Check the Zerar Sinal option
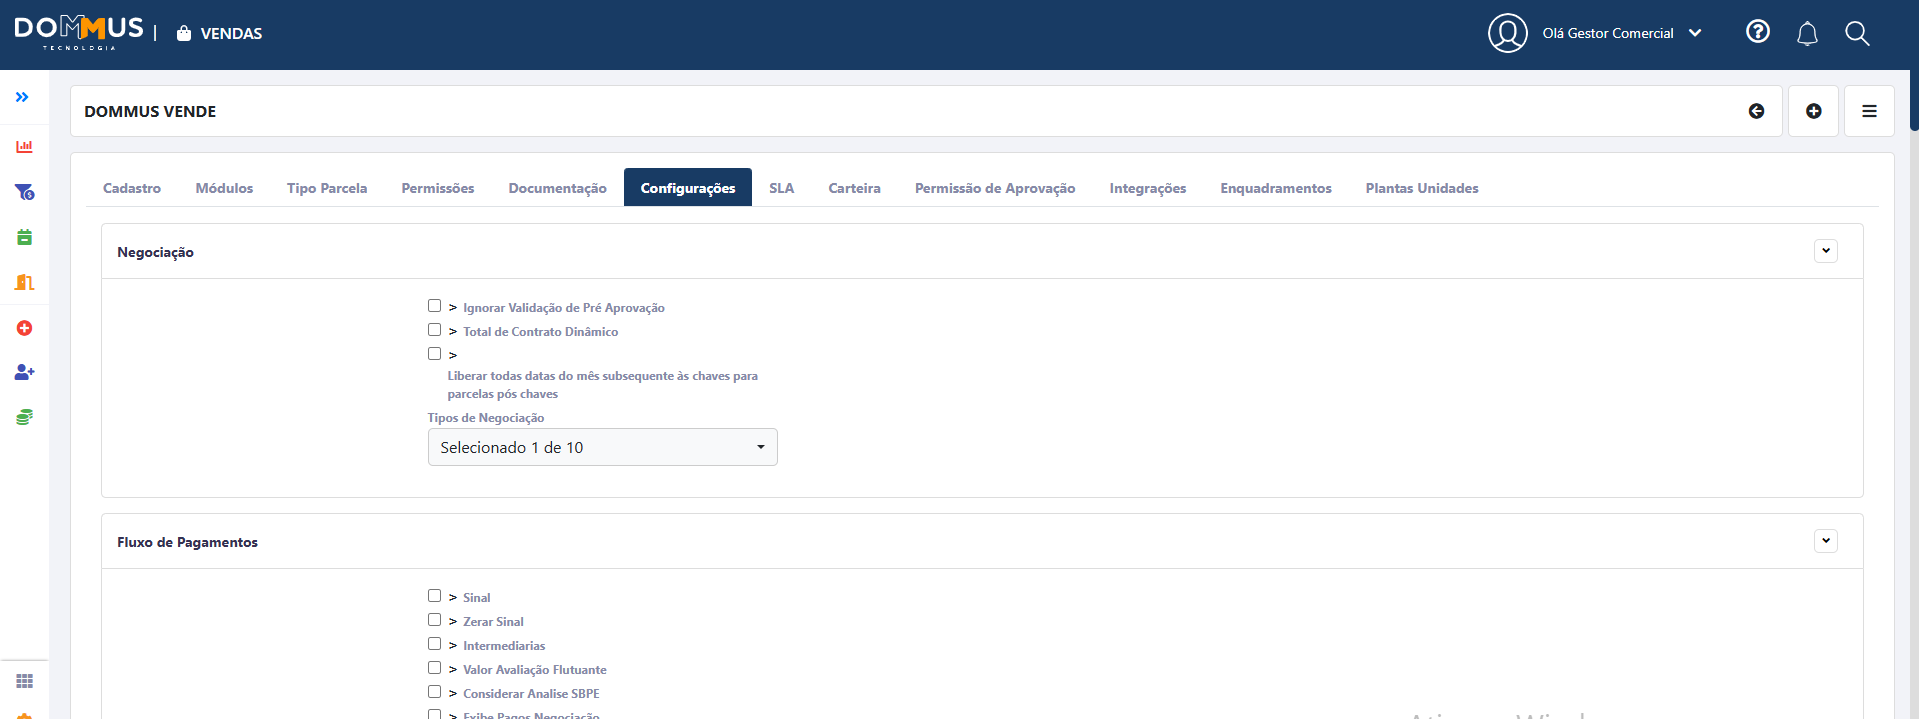 [434, 620]
